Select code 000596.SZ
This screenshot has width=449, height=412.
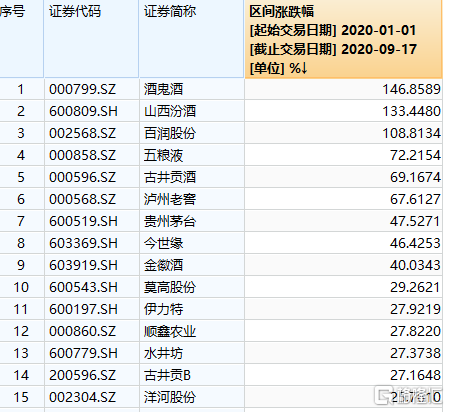pos(82,177)
